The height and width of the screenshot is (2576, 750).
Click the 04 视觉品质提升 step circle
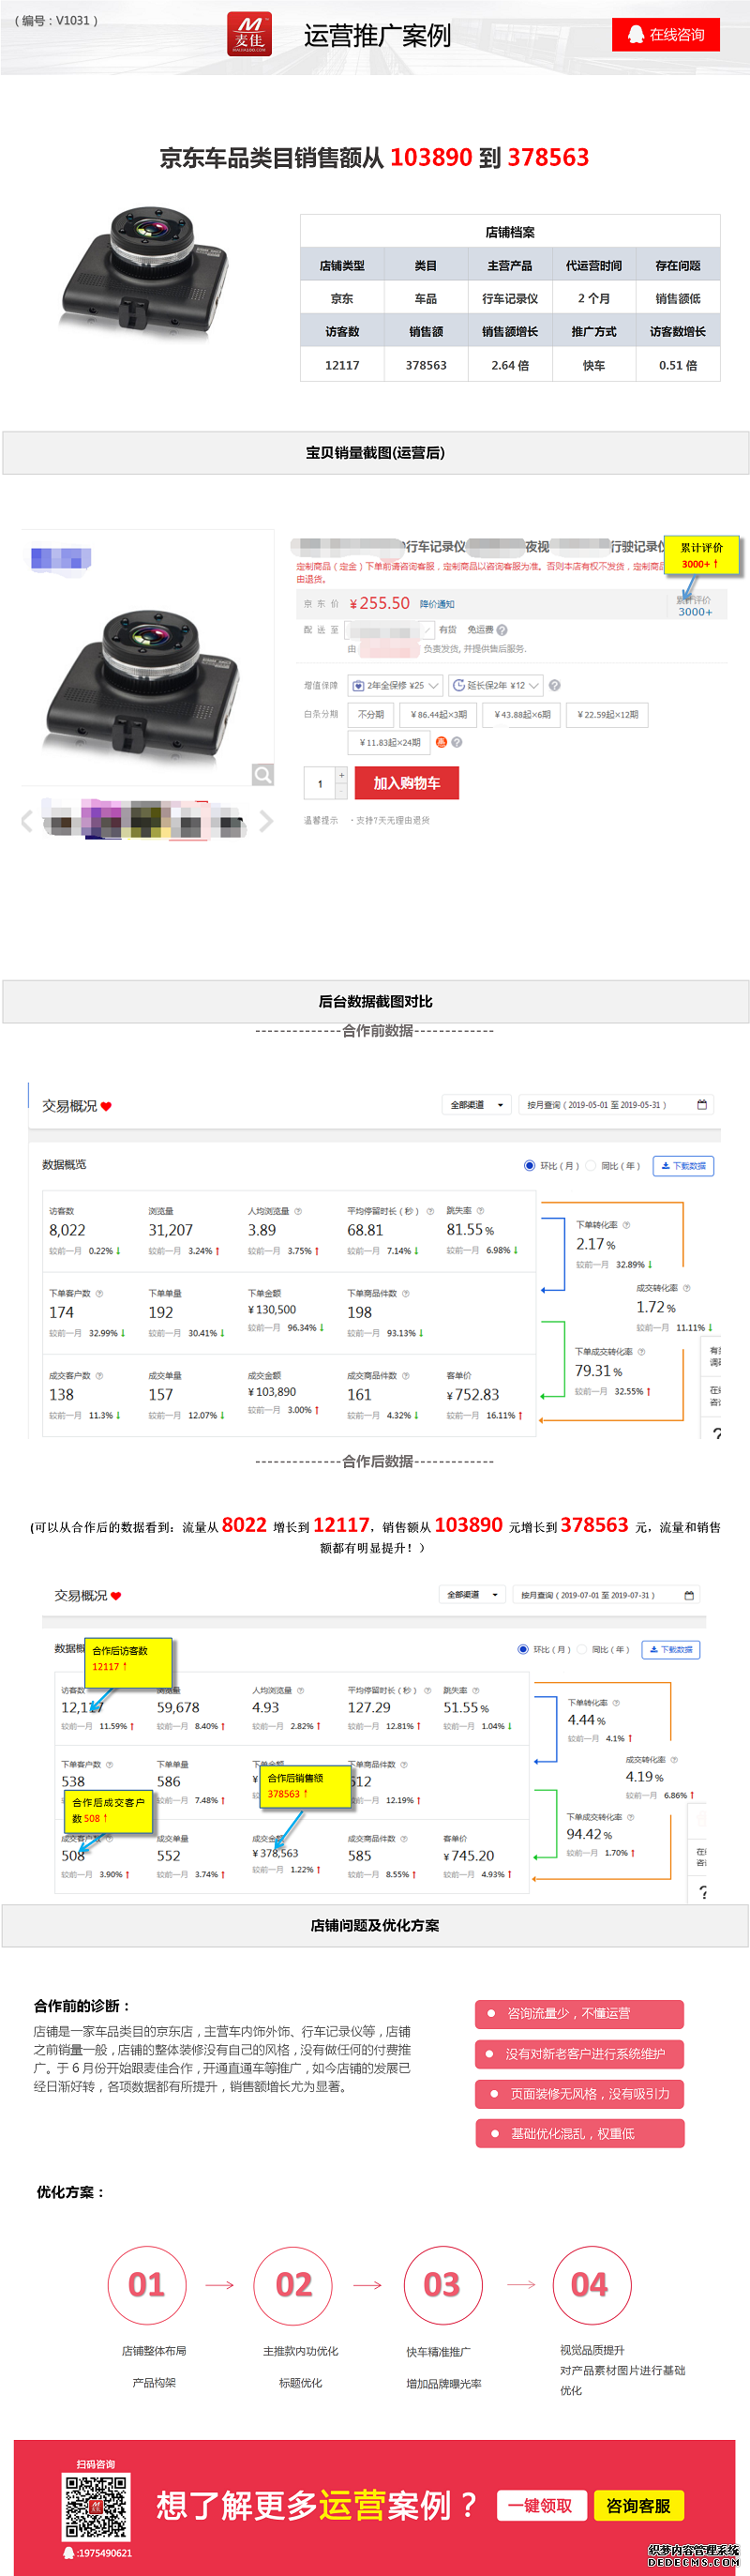point(590,2285)
